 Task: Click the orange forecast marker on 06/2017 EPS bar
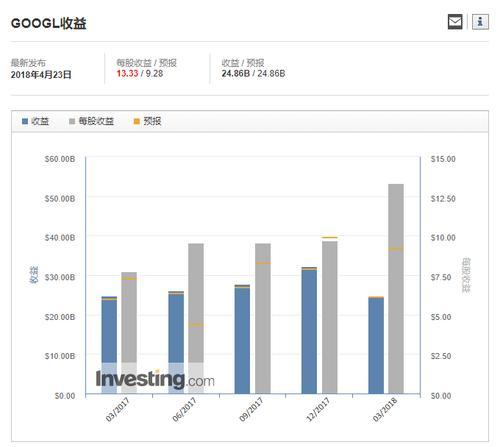tap(196, 325)
